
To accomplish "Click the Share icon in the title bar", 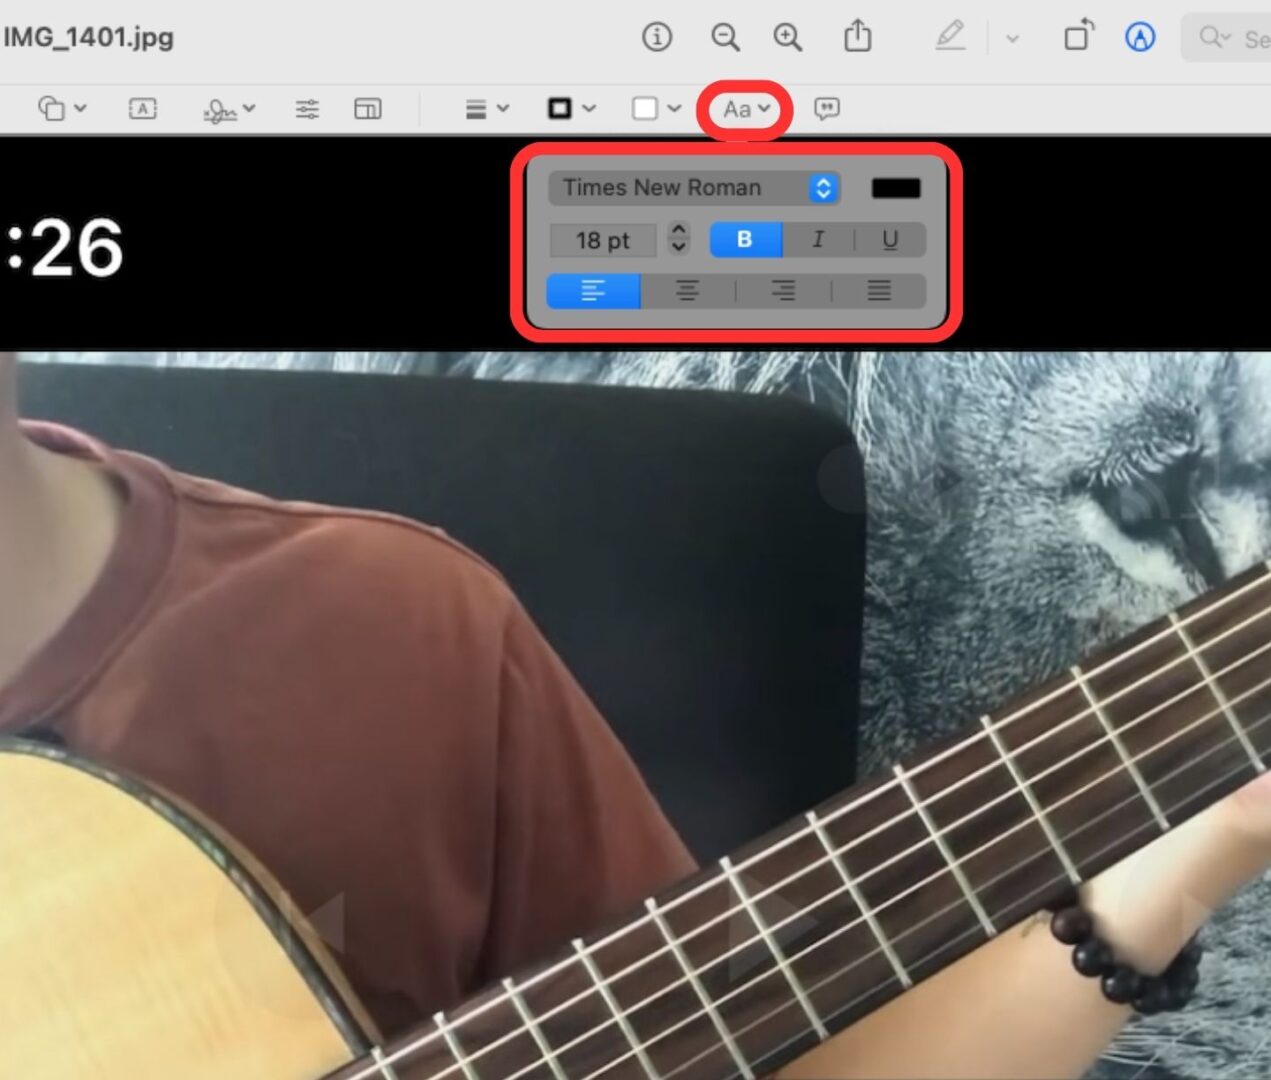I will (x=858, y=38).
